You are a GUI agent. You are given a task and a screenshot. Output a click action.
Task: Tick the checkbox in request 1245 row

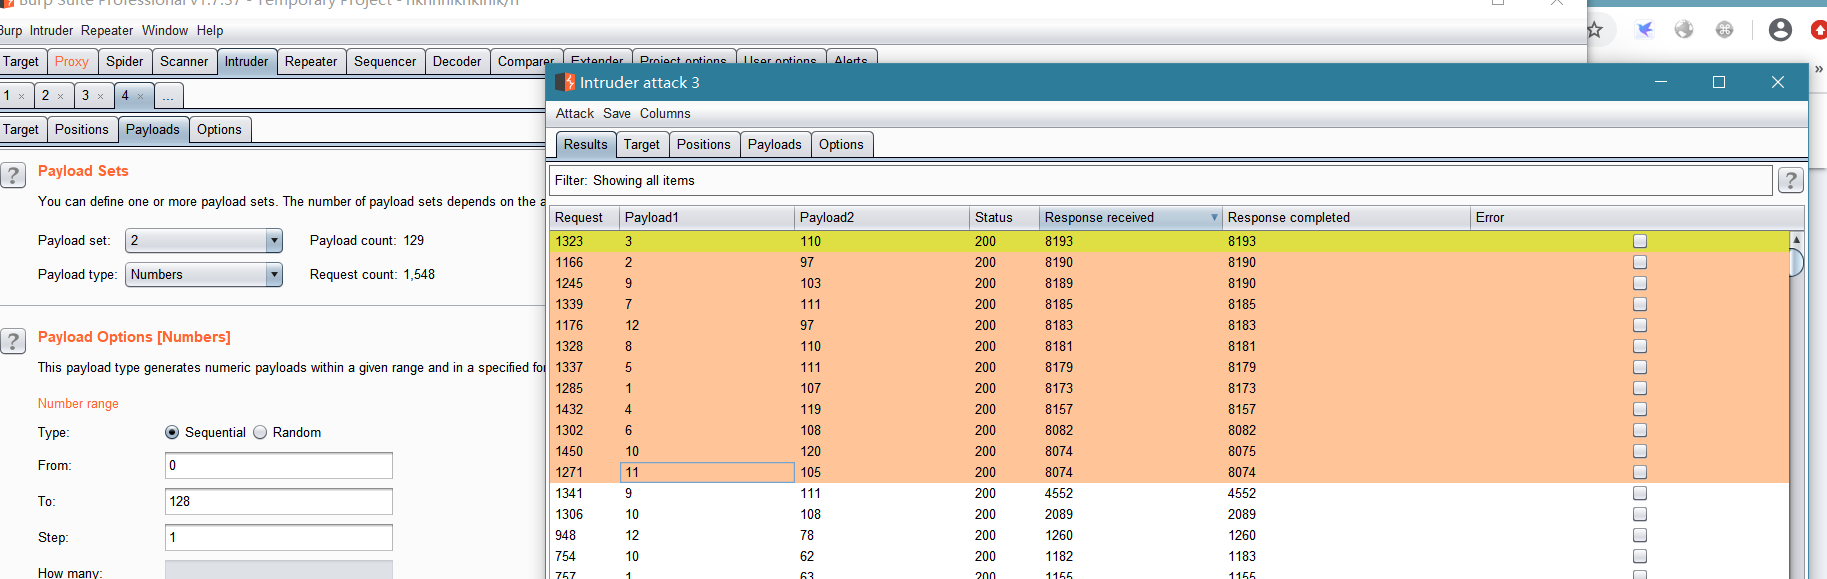(x=1640, y=283)
